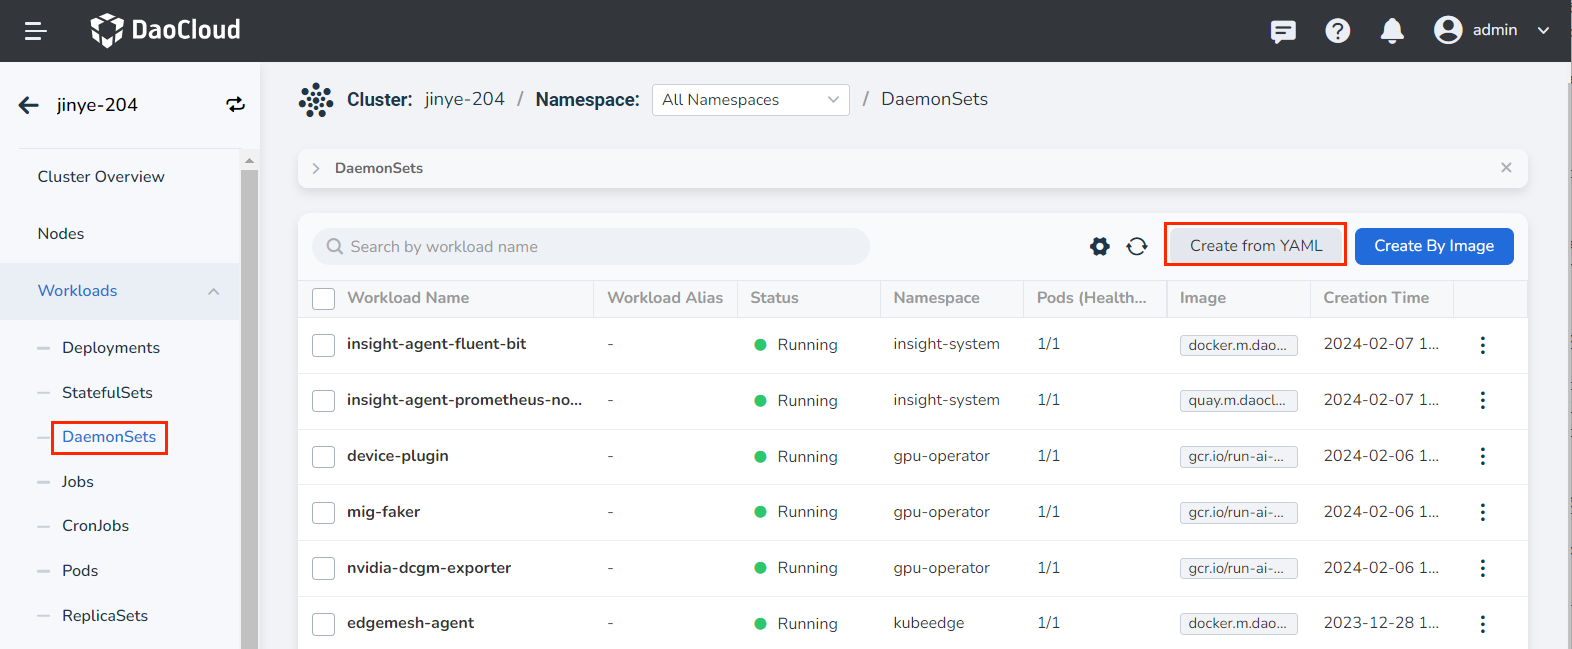Click Create from YAML button
1572x649 pixels.
point(1255,246)
